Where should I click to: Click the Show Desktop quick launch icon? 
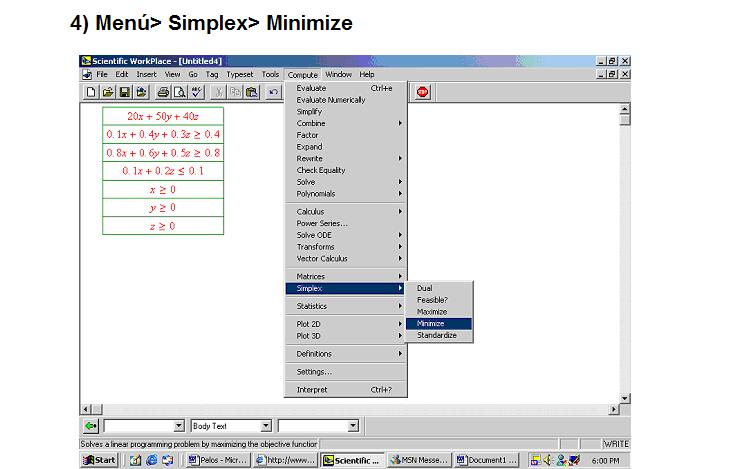coord(135,460)
